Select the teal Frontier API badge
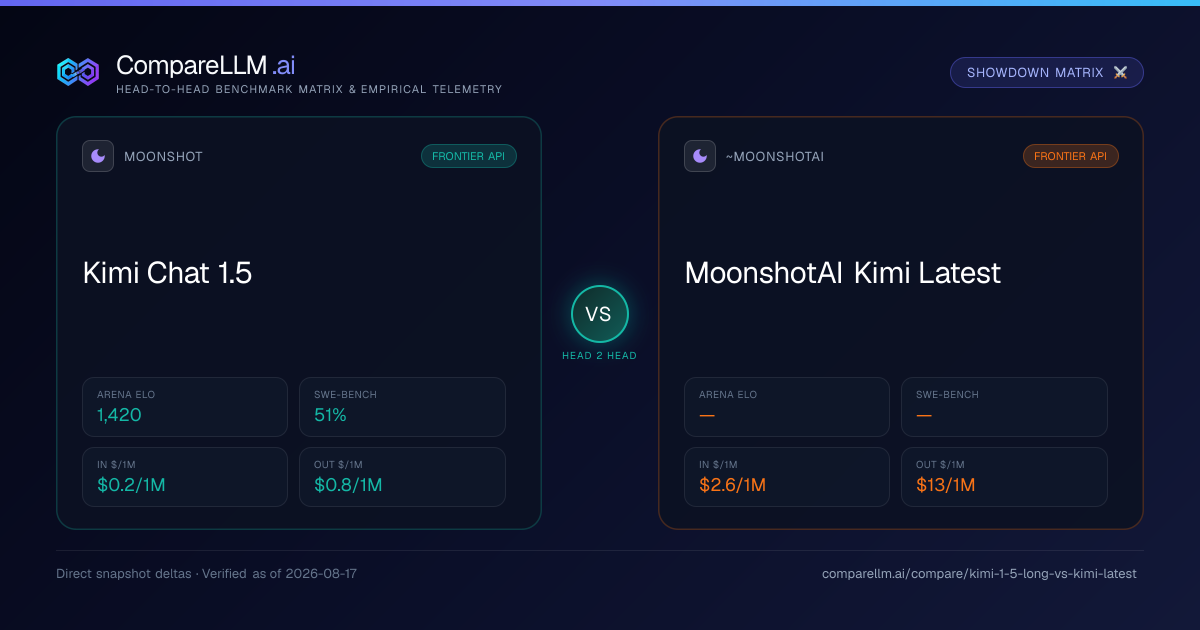Image resolution: width=1200 pixels, height=630 pixels. click(469, 156)
